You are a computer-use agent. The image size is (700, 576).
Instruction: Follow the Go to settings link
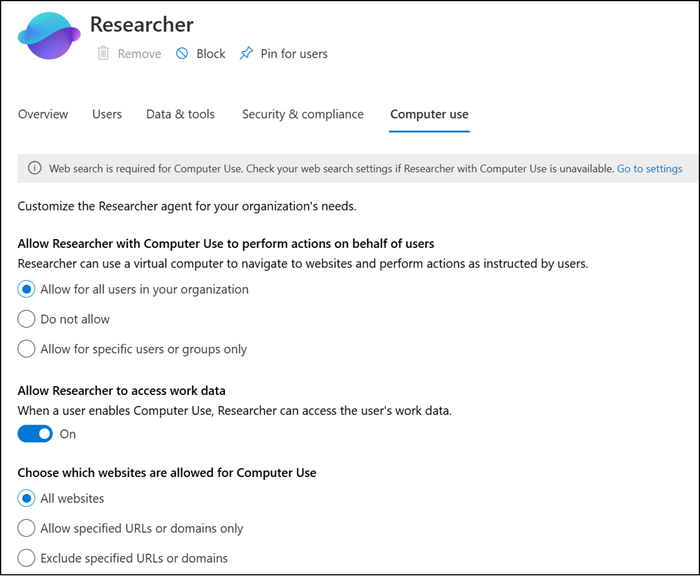pyautogui.click(x=650, y=168)
